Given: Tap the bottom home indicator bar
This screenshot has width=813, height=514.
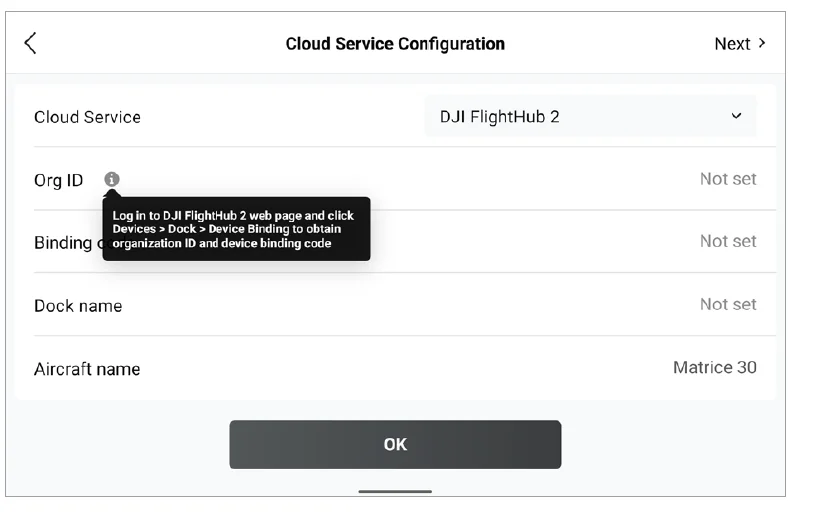Looking at the screenshot, I should [395, 491].
